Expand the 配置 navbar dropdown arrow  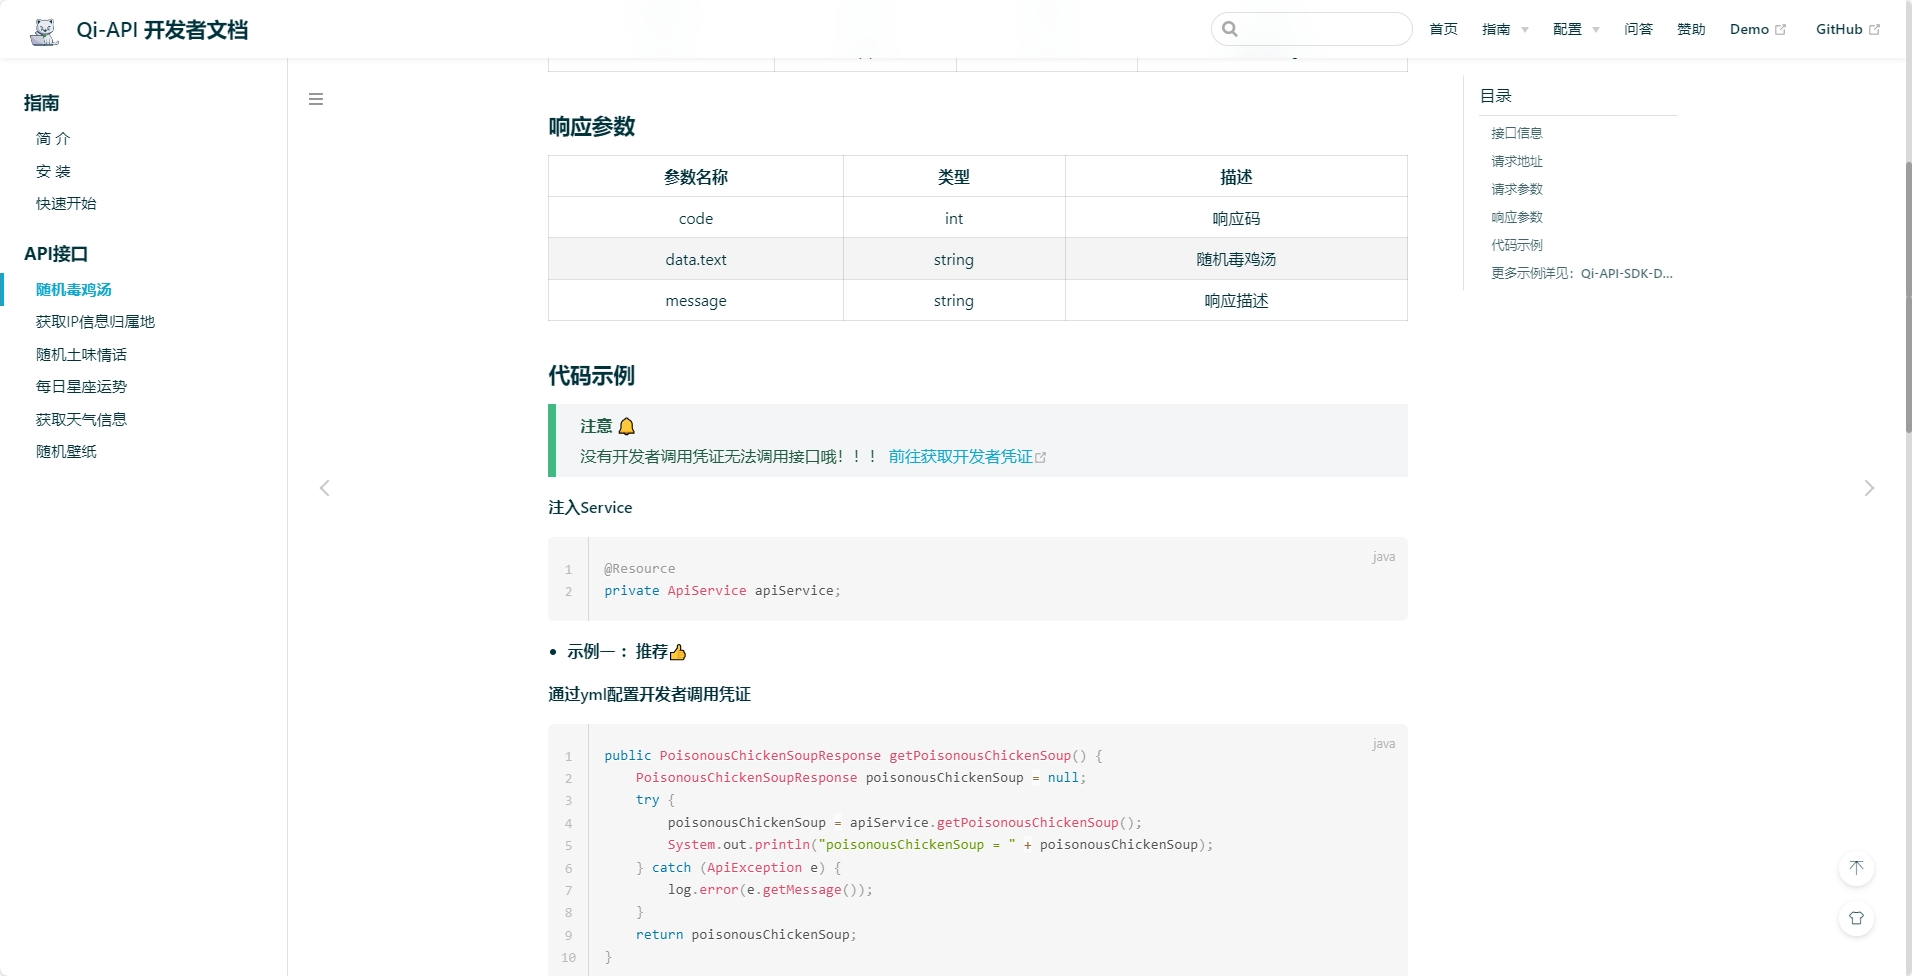1596,30
